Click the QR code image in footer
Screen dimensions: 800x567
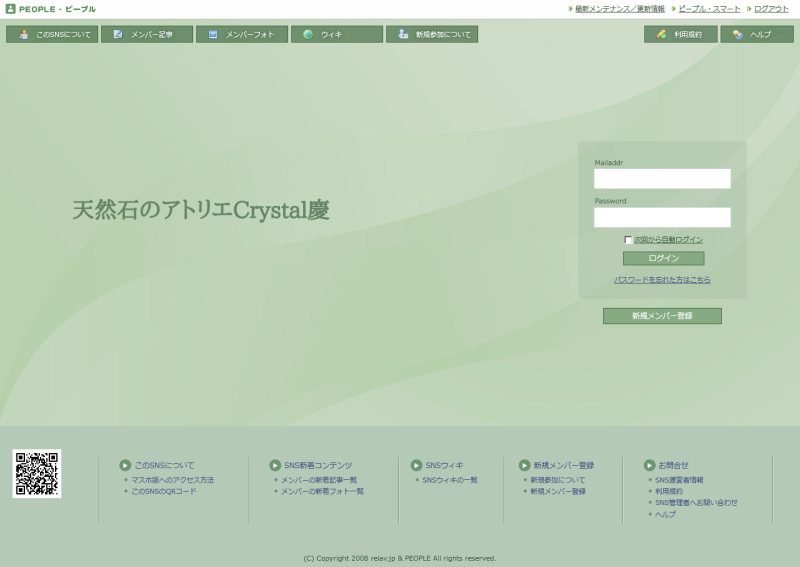tap(37, 474)
